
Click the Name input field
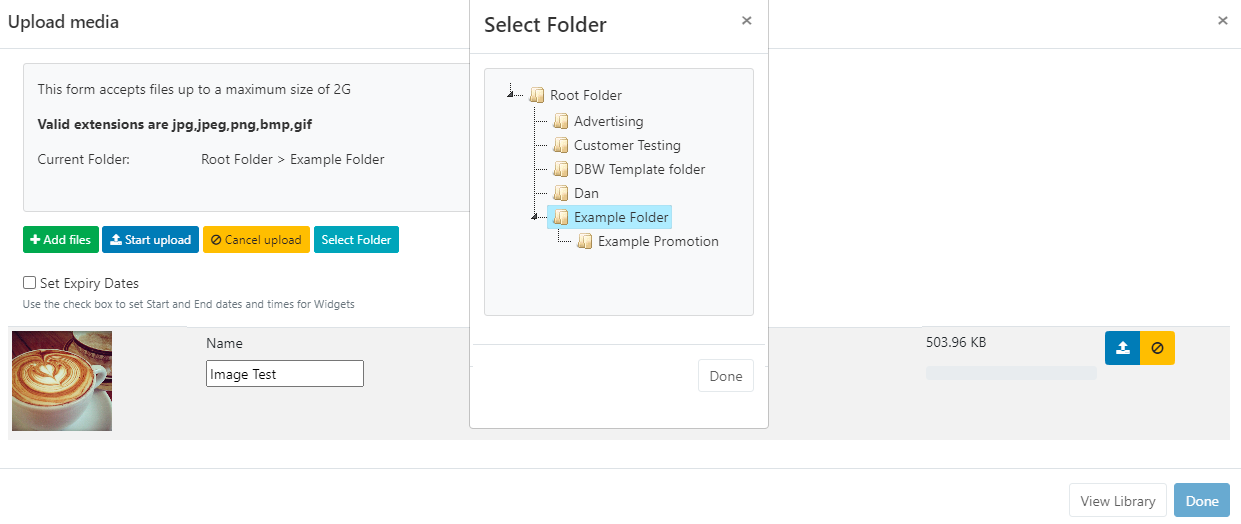285,374
